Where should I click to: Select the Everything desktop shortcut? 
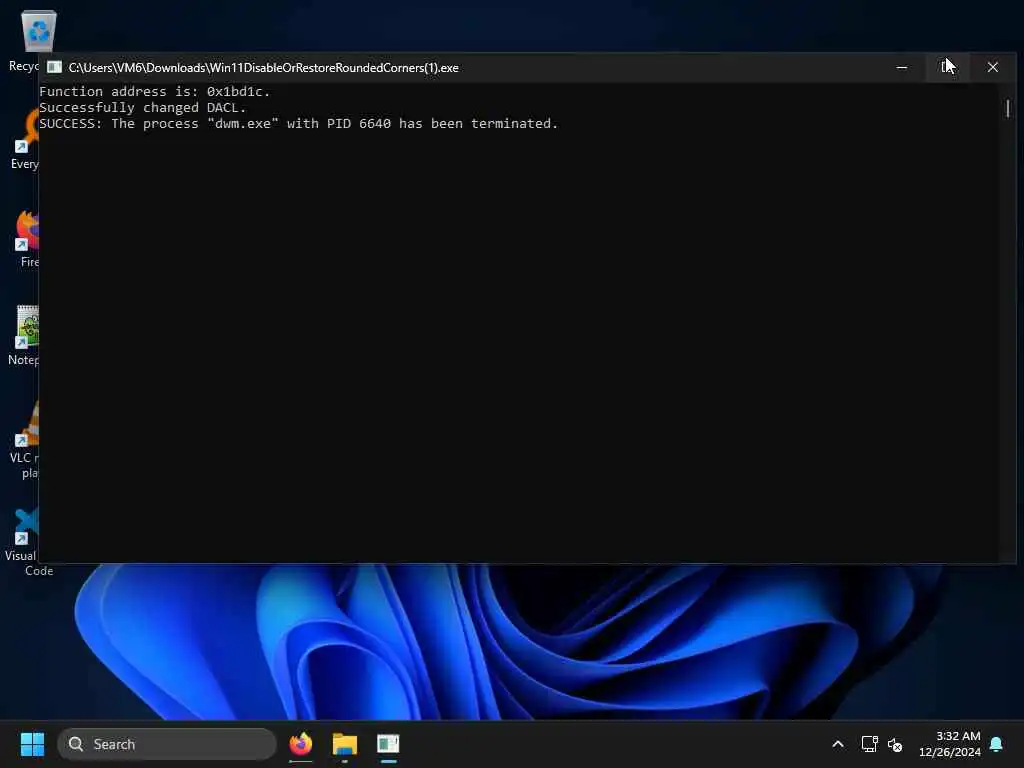[24, 140]
